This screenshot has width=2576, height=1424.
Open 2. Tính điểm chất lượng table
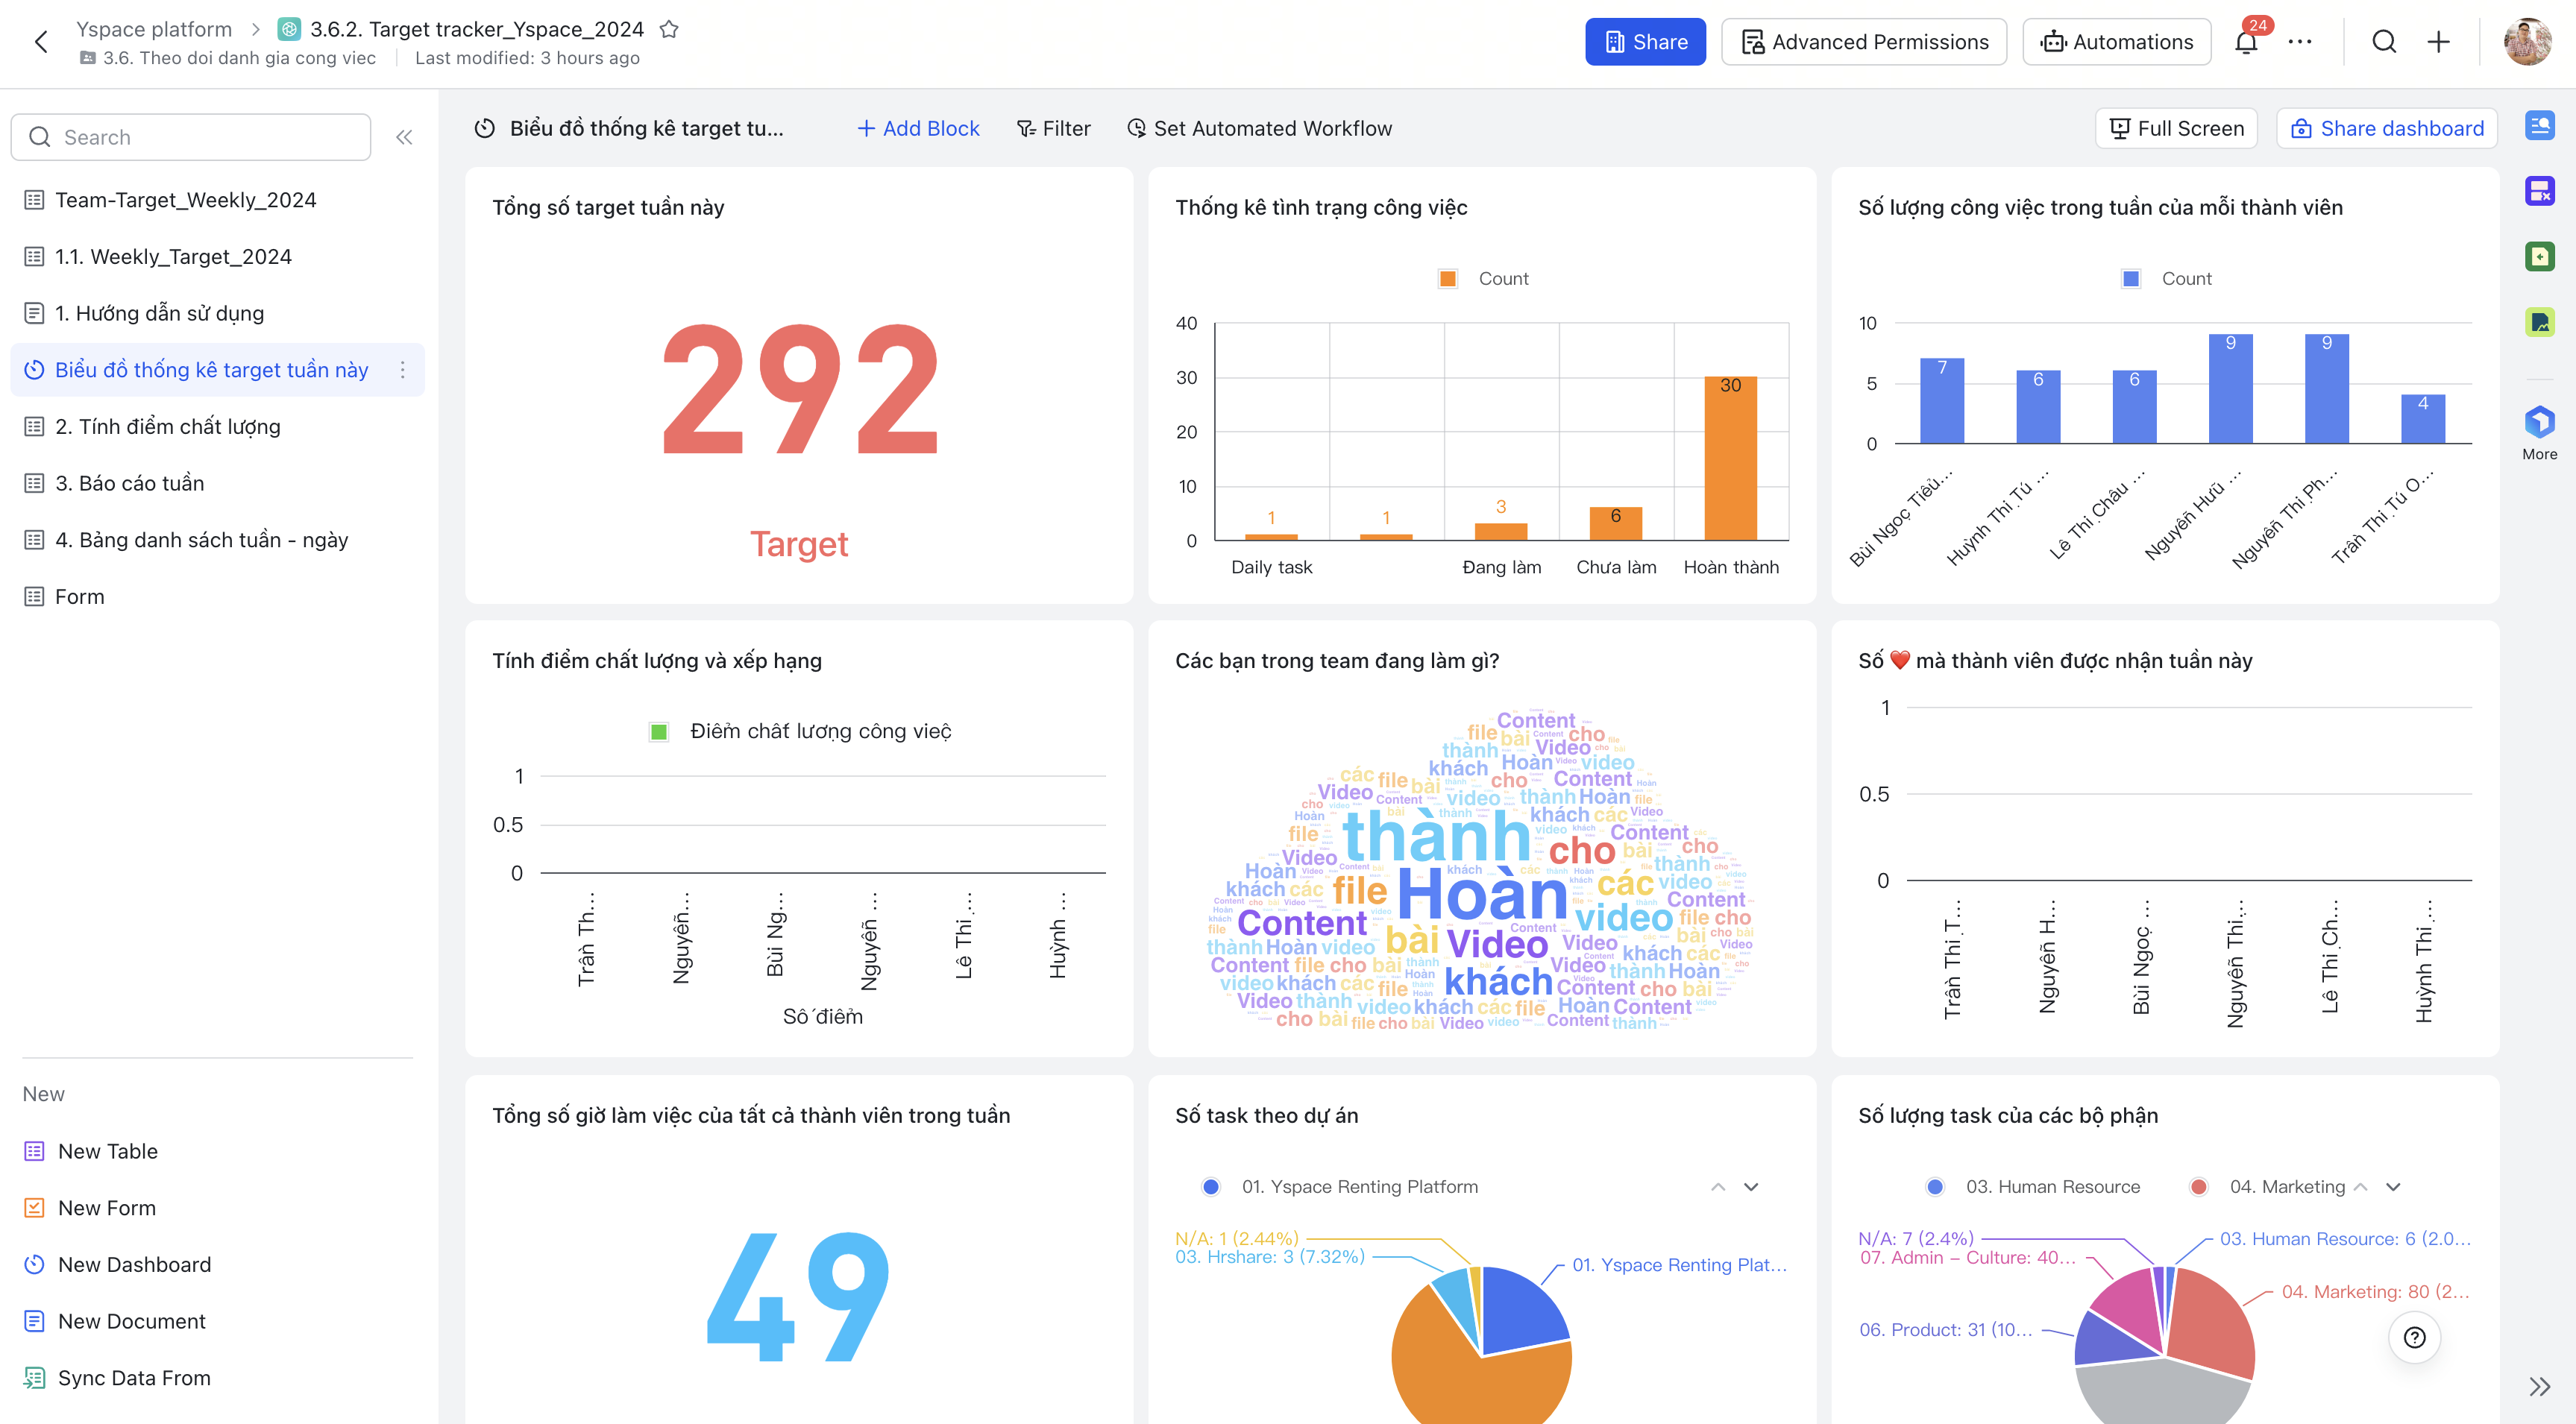[x=217, y=427]
